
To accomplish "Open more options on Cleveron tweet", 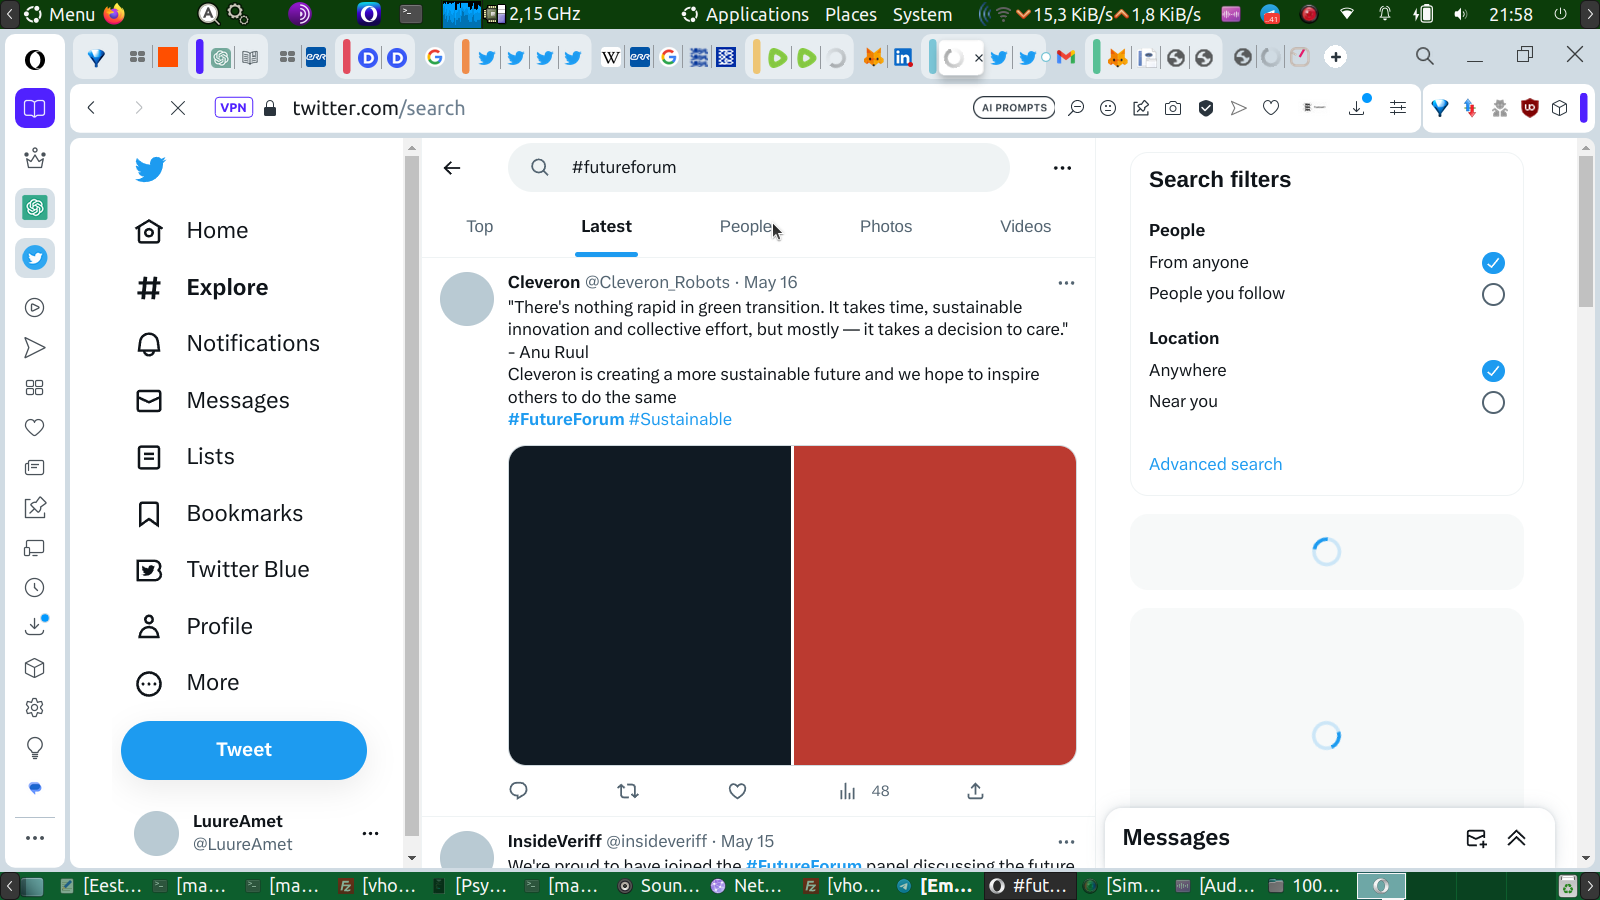I will click(x=1066, y=283).
